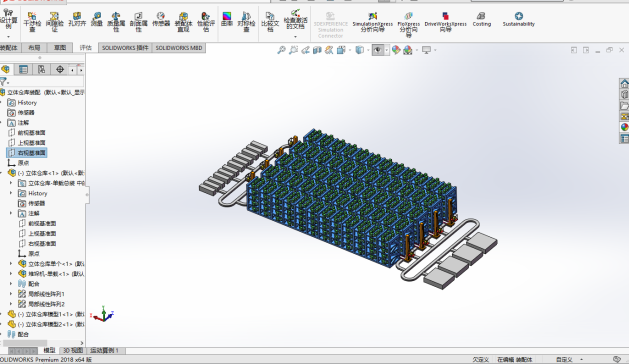Open Compare Documents (比较文档)

(x=270, y=22)
